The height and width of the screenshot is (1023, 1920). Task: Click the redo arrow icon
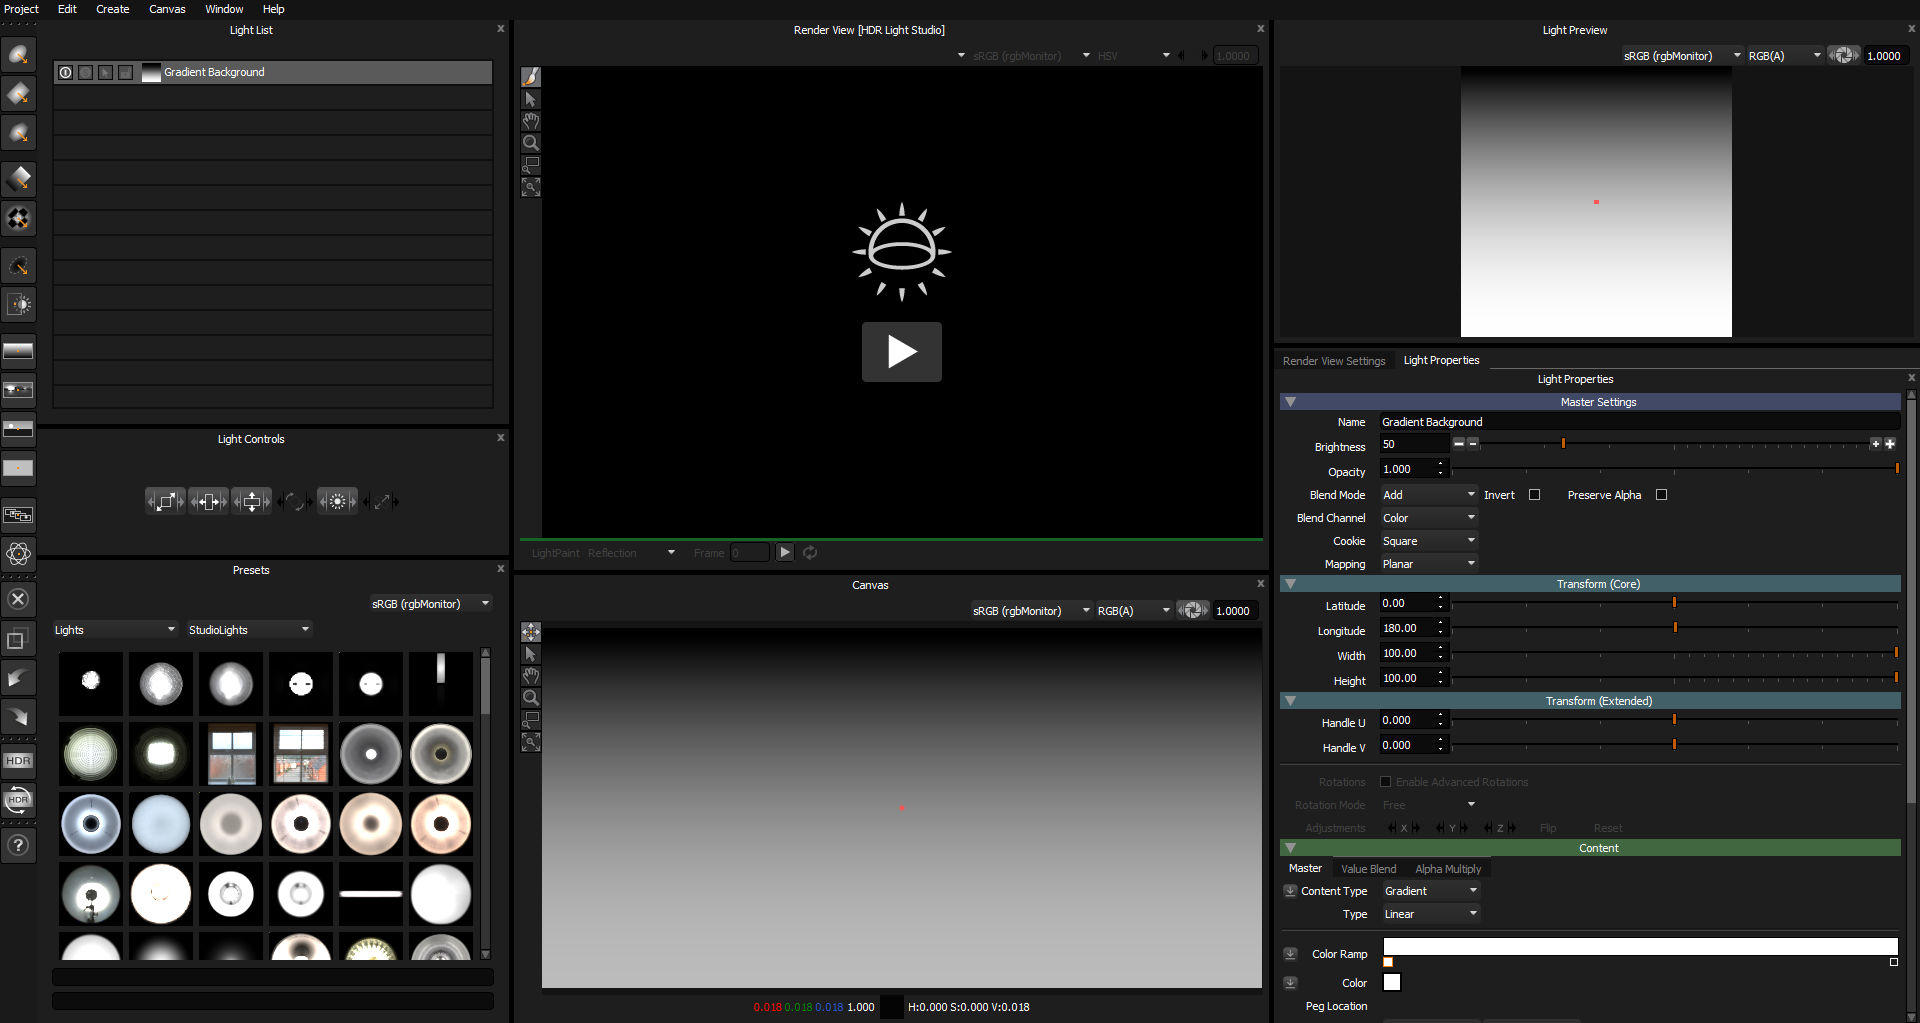click(x=18, y=717)
